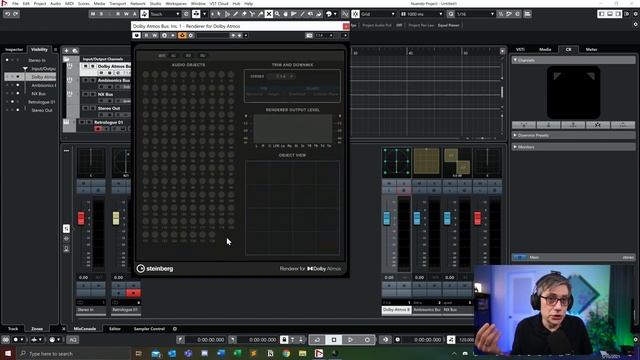Open the 1/16 quantize preset dropdown
The height and width of the screenshot is (360, 640).
tap(476, 14)
